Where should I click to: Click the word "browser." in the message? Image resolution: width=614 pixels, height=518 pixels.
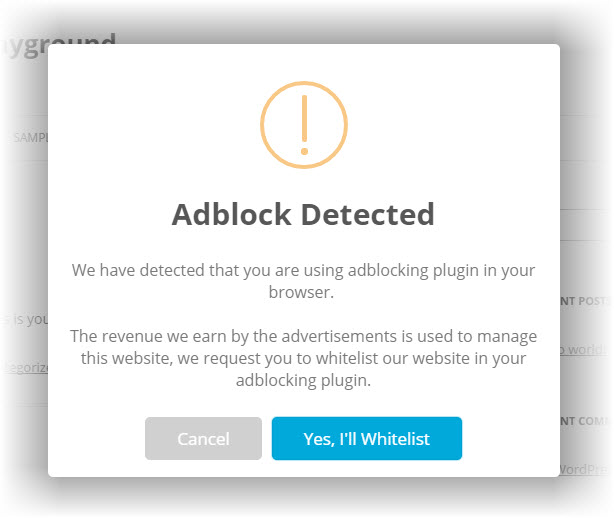pyautogui.click(x=303, y=295)
